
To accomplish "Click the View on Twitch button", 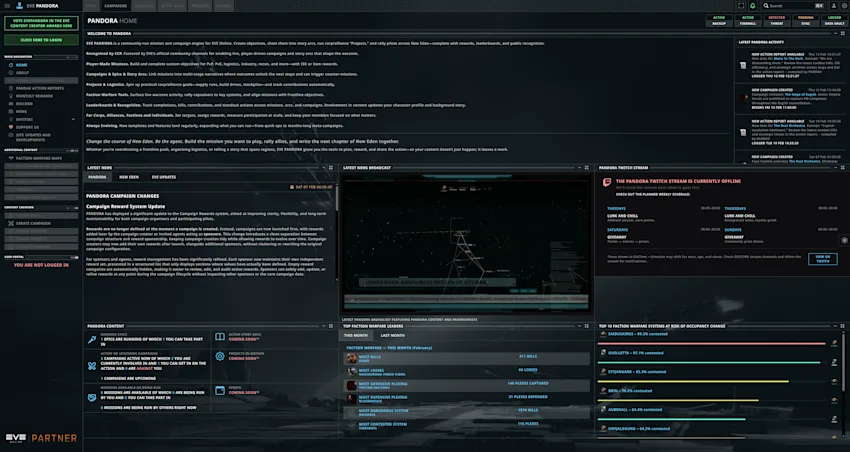I will pos(822,259).
